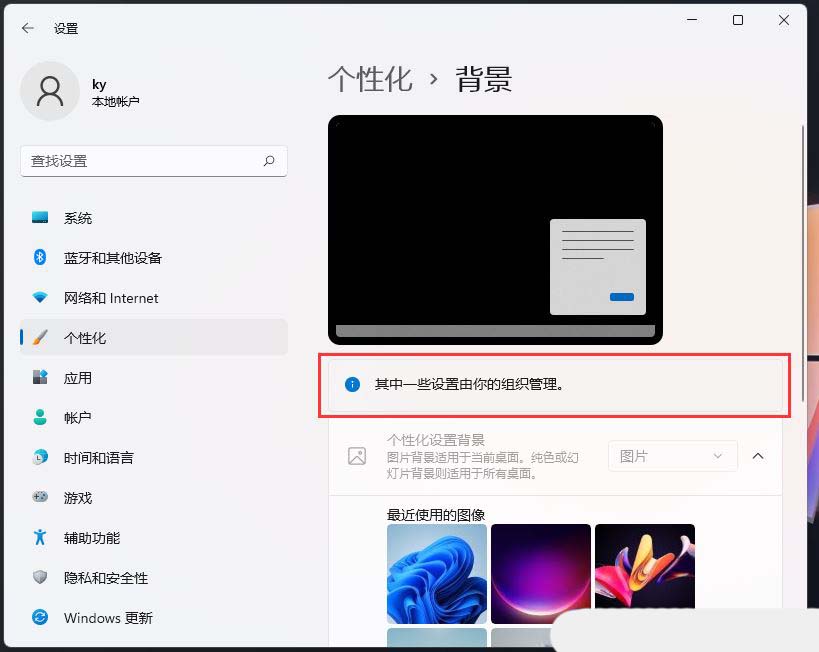Click the Bluetooth icon in sidebar
Image resolution: width=819 pixels, height=652 pixels.
click(40, 258)
